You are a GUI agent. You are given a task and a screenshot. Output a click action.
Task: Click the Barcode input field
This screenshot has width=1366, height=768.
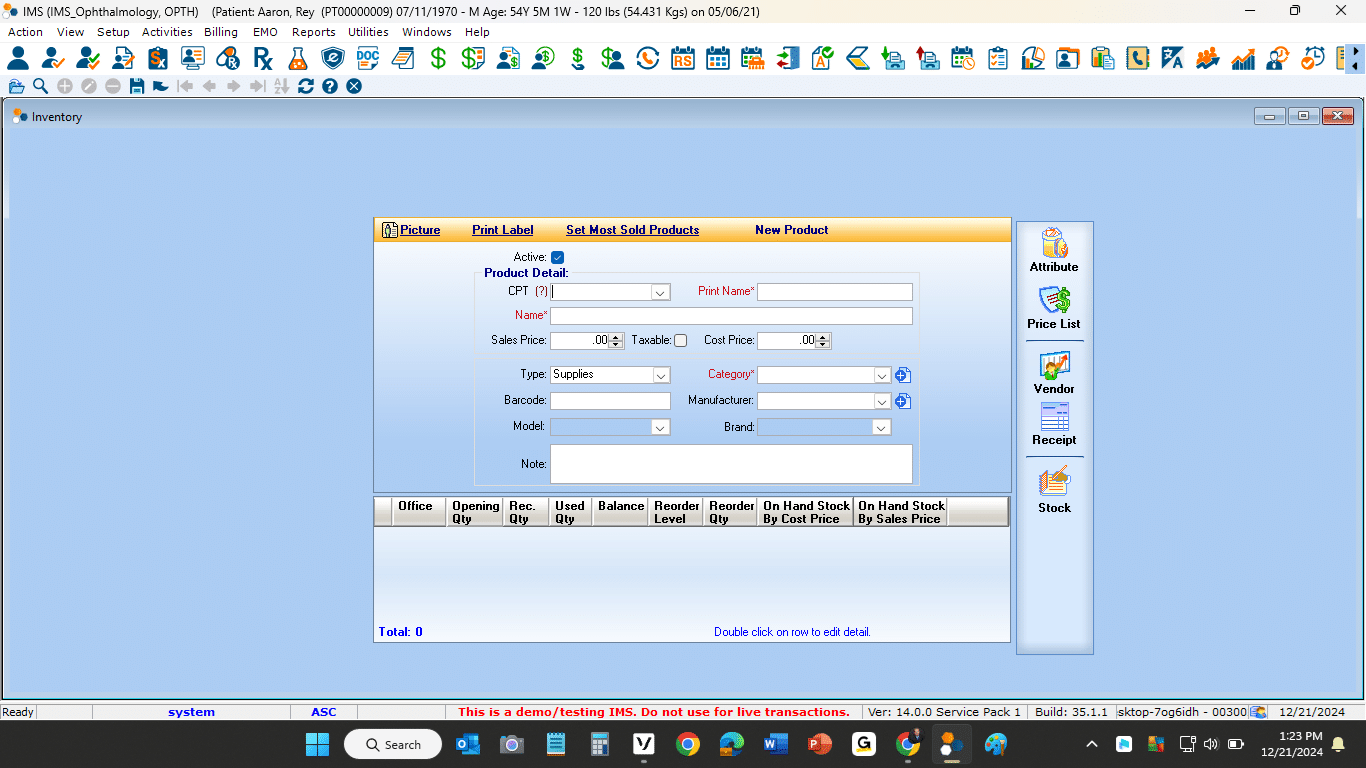tap(610, 401)
